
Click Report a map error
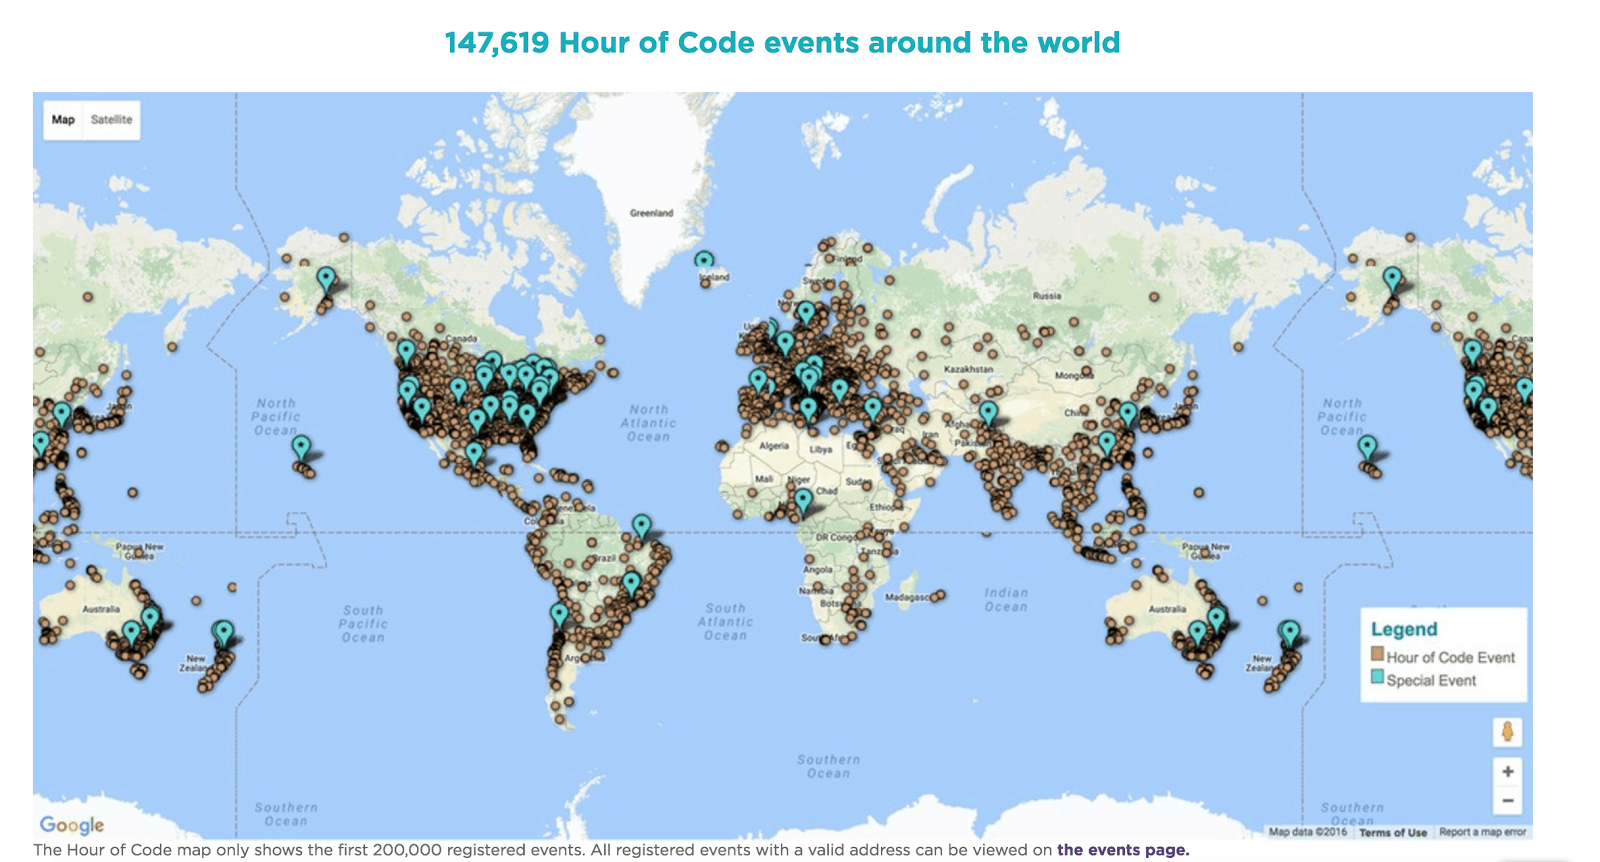click(1483, 832)
